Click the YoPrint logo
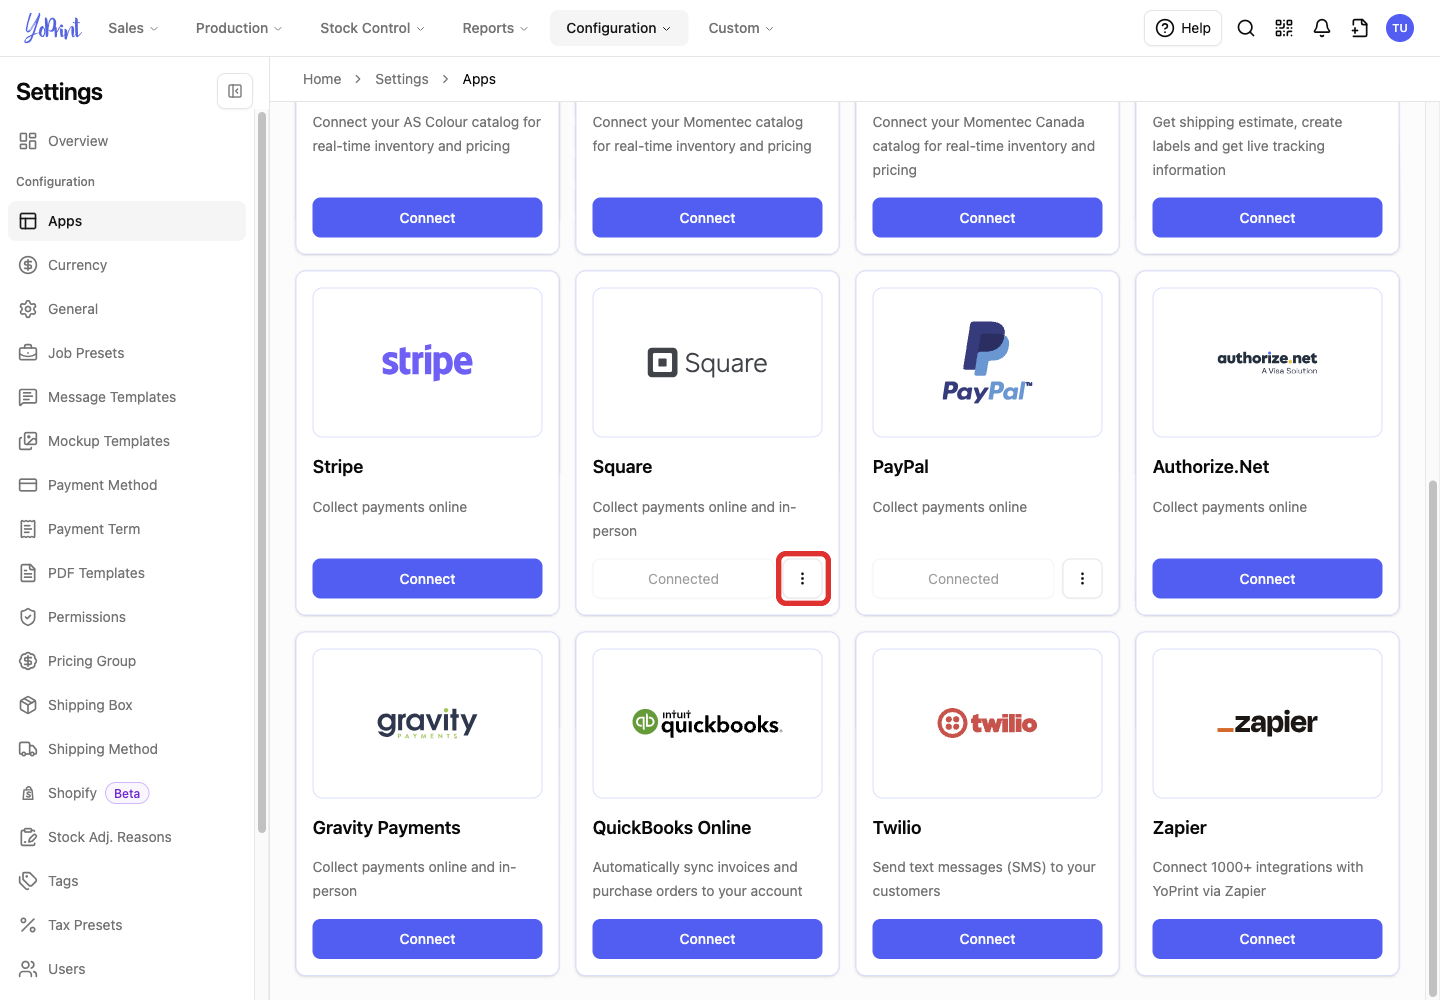Screen dimensions: 1440x1000 click(x=52, y=28)
